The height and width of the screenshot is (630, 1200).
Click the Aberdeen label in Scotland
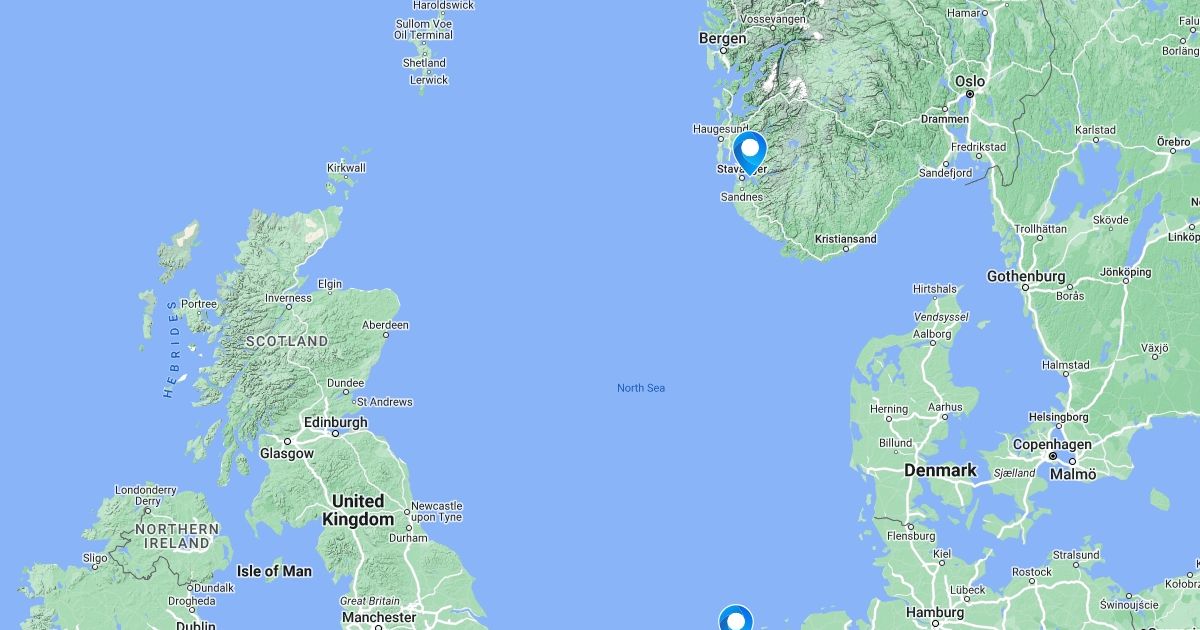pyautogui.click(x=385, y=325)
